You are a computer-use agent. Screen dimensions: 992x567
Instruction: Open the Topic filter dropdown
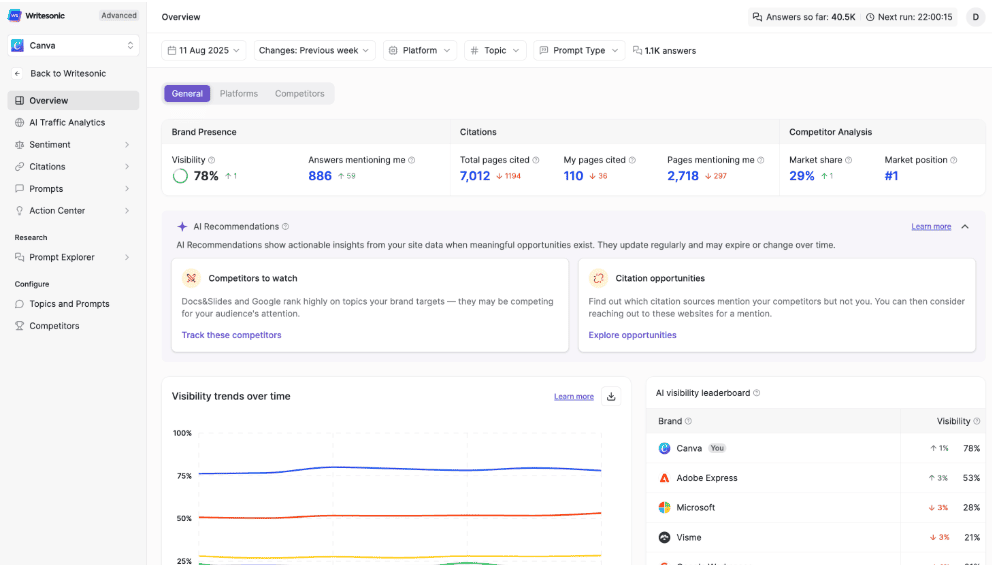495,51
